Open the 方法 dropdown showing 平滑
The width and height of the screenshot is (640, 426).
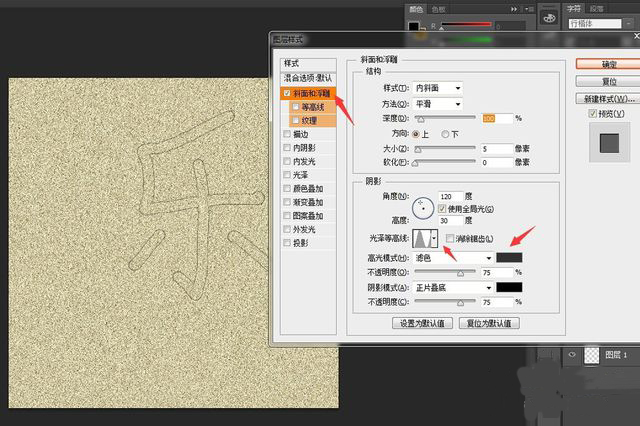438,104
